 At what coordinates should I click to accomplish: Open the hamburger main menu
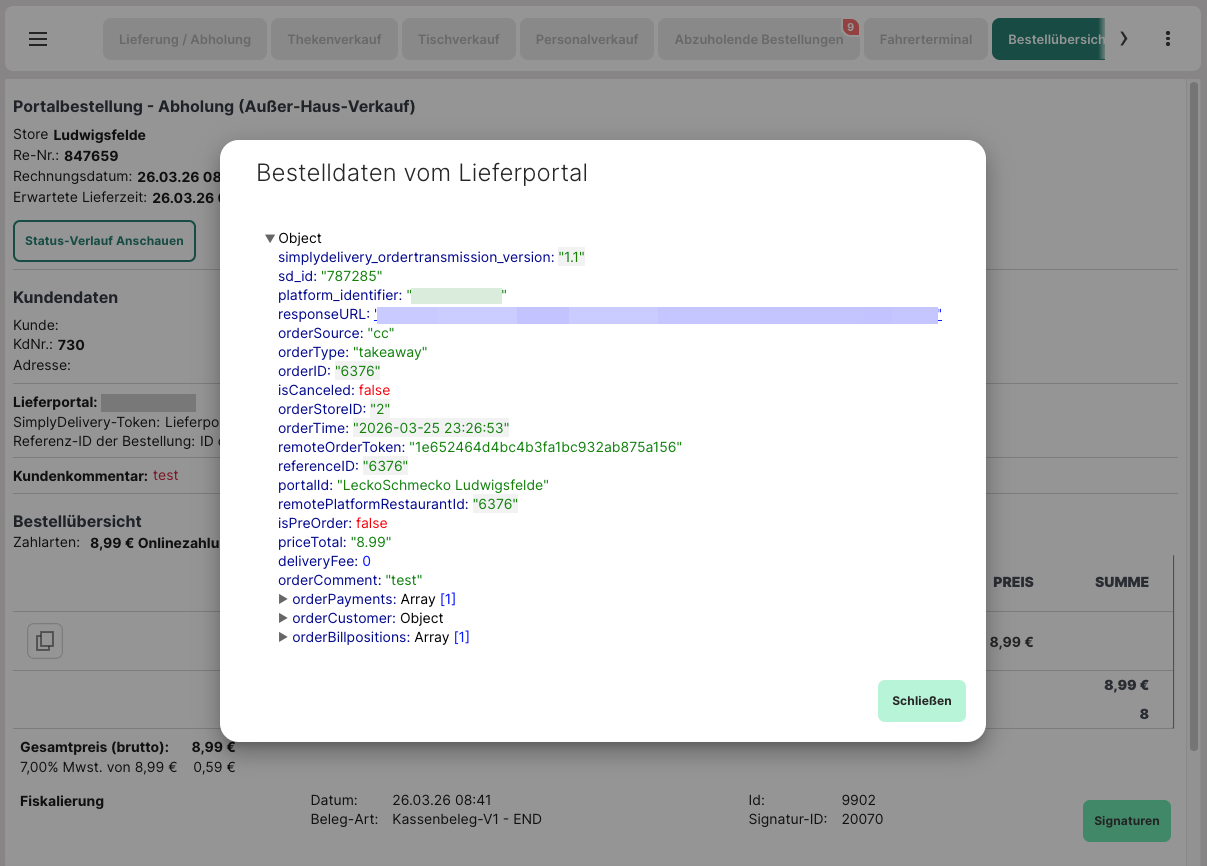coord(38,39)
